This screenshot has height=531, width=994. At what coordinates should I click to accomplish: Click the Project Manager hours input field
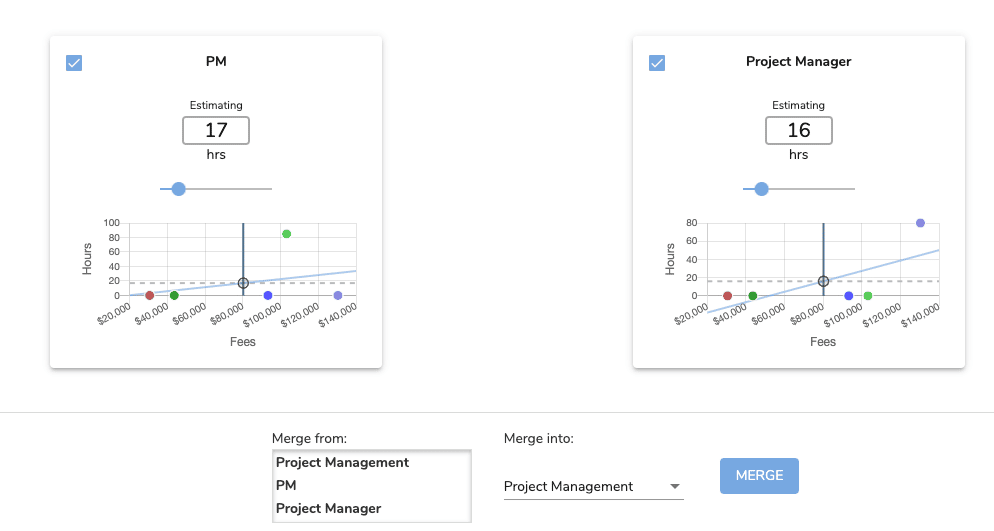[798, 130]
